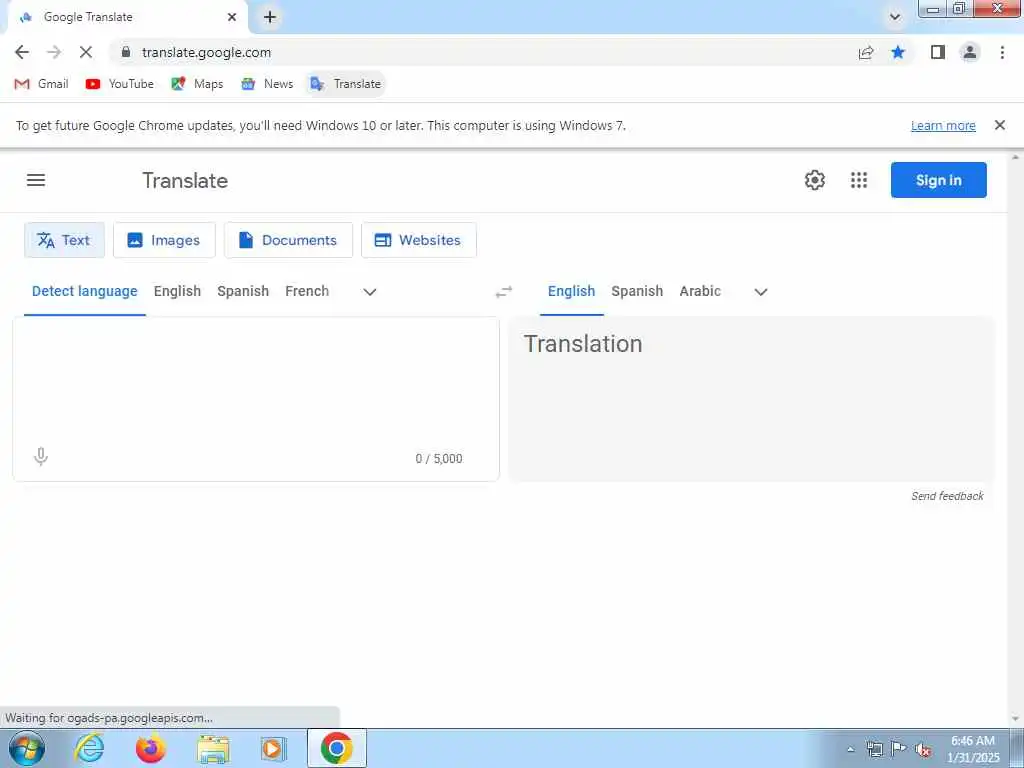Set English as target language
1024x768 pixels.
click(x=571, y=291)
